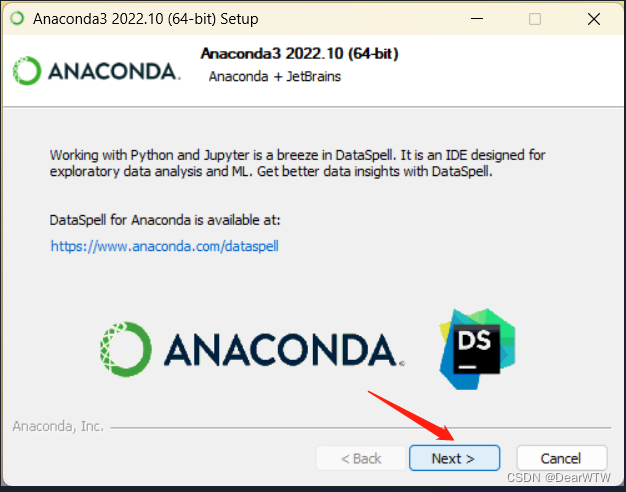
Task: Click the DataSpell DS logo icon
Action: [x=477, y=349]
